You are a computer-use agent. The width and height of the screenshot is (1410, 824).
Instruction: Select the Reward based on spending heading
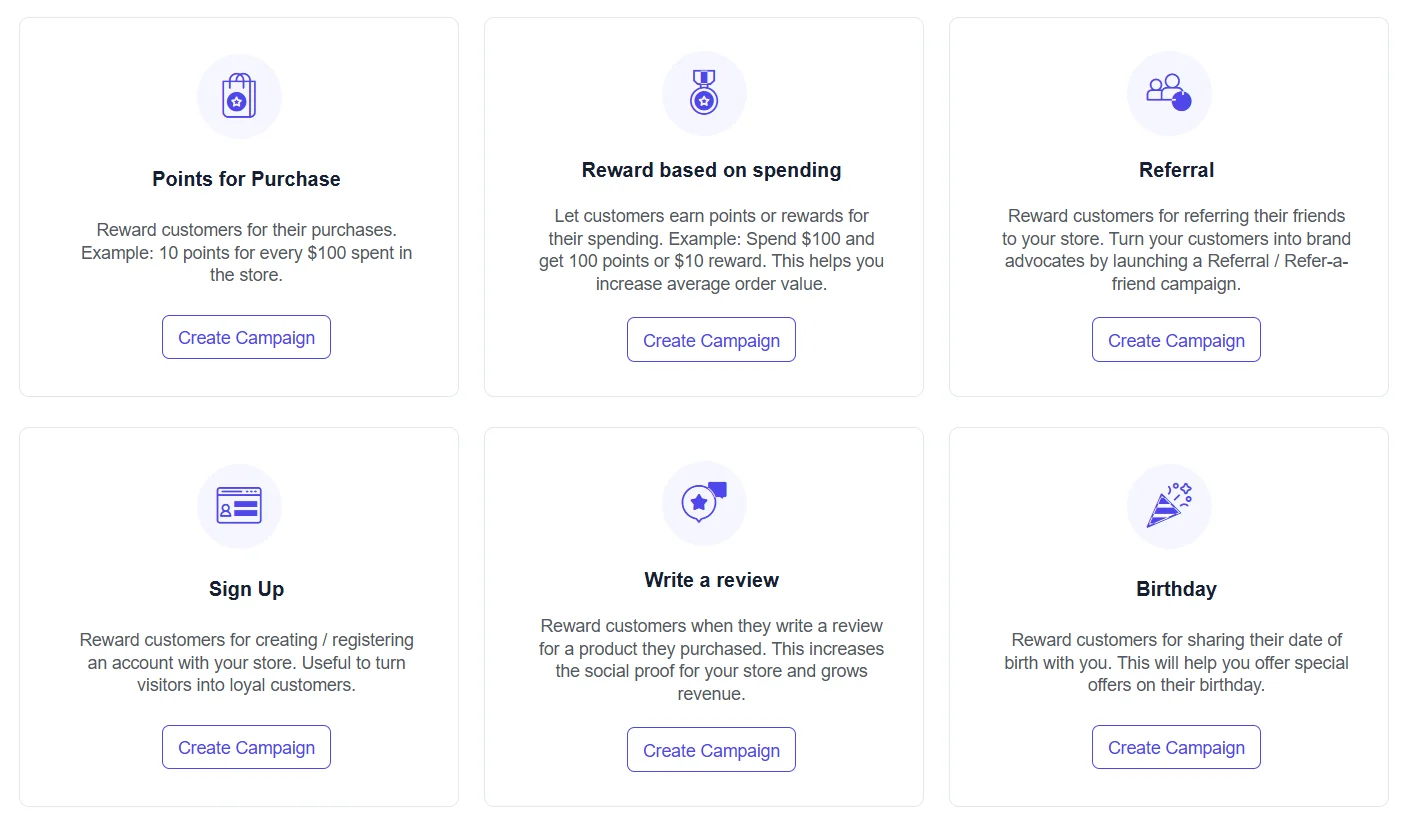point(711,170)
